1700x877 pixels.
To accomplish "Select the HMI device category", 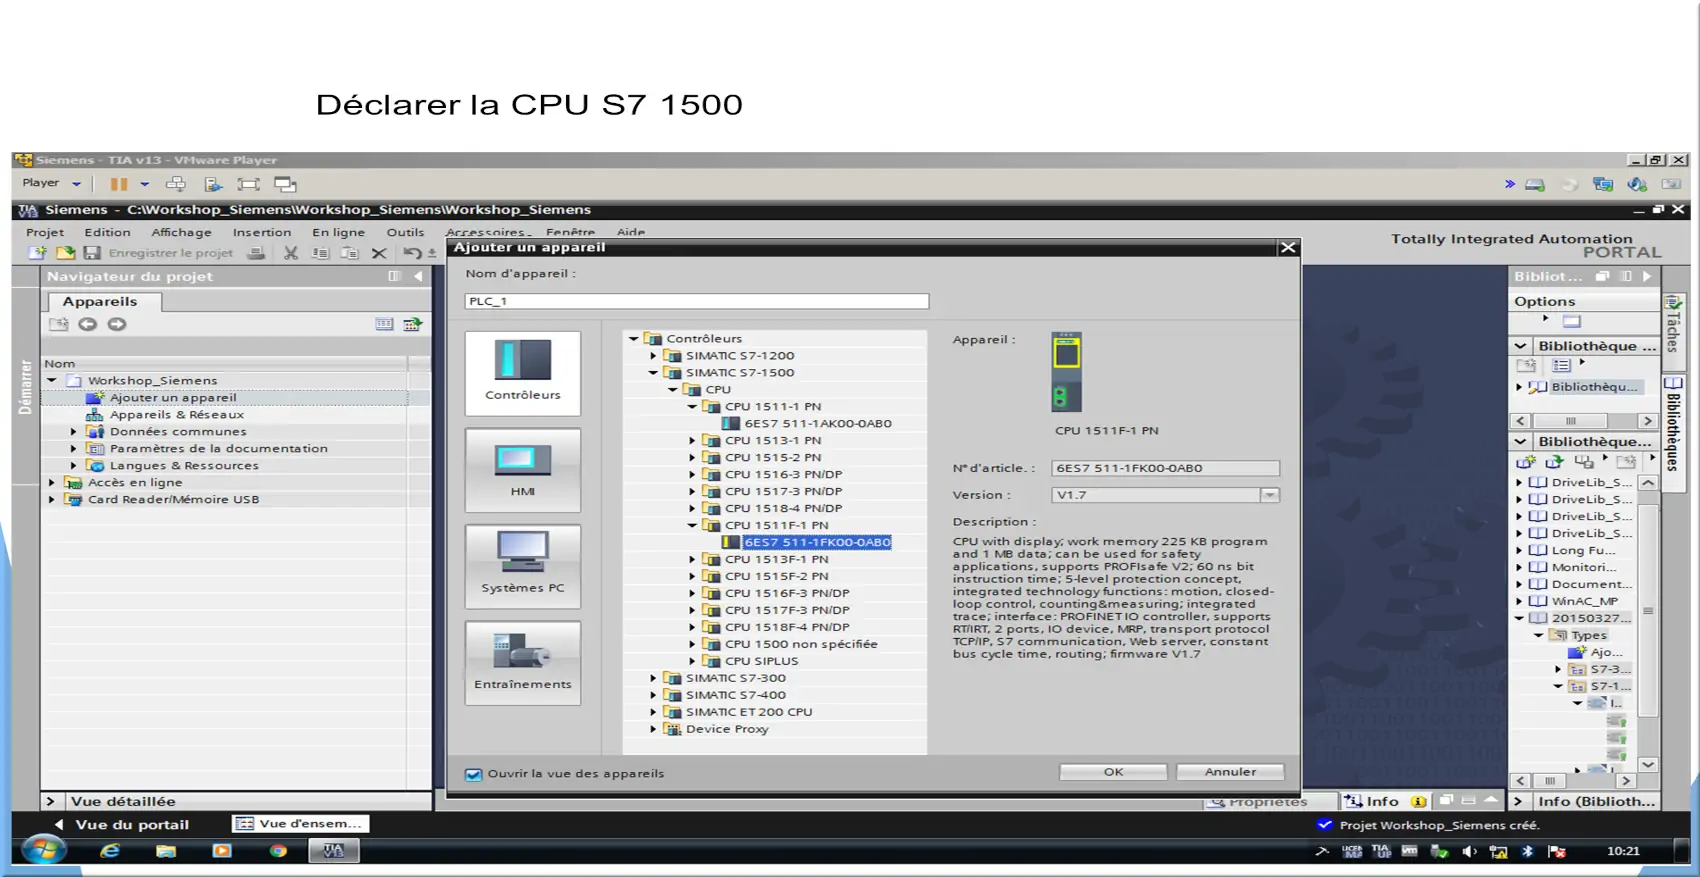I will point(522,470).
